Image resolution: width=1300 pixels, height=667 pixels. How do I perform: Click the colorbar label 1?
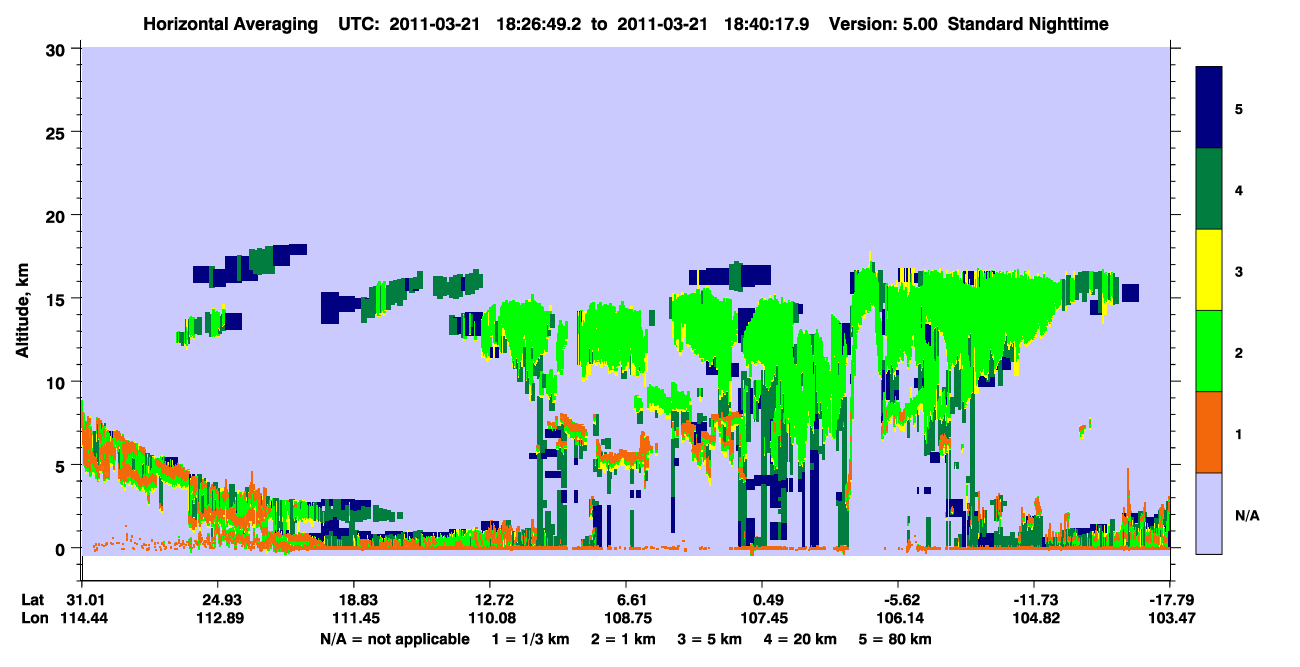[x=1239, y=433]
